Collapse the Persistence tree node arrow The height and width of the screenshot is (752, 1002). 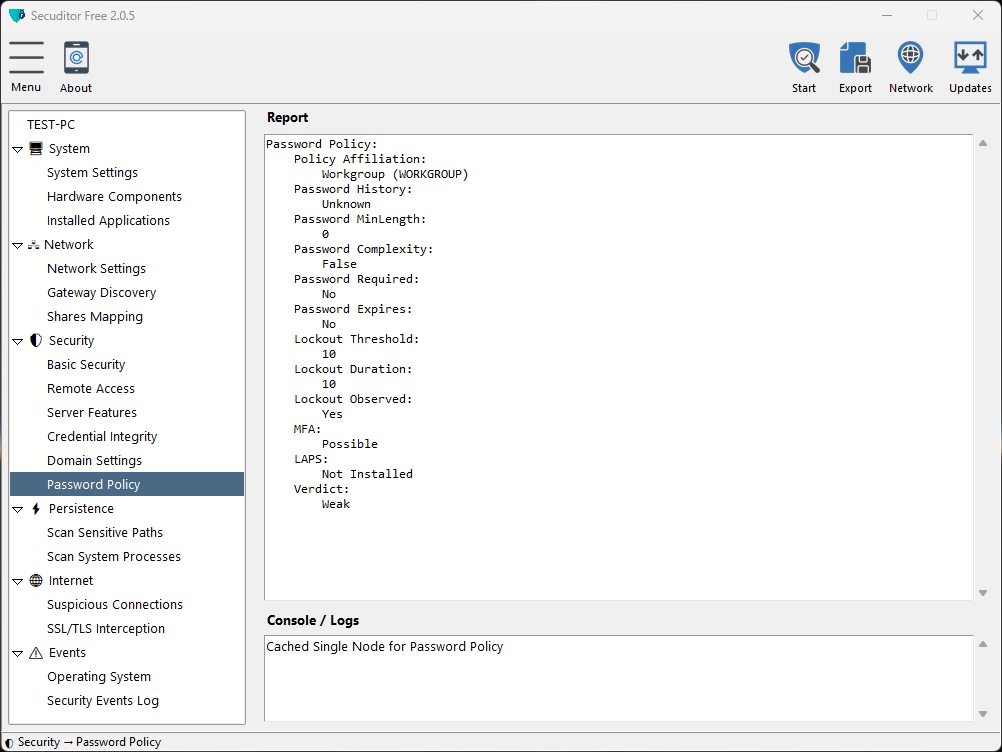coord(17,509)
